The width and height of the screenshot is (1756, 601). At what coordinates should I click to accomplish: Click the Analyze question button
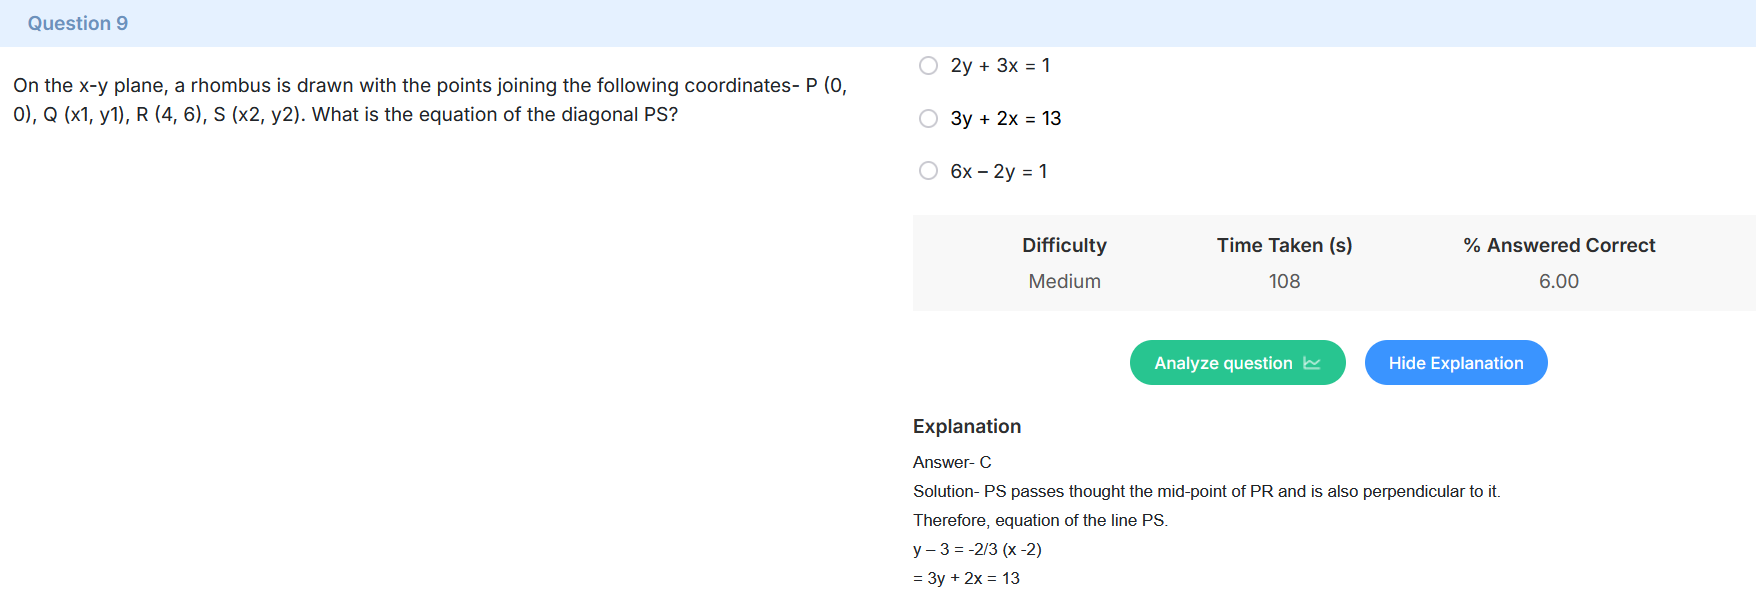point(1237,363)
